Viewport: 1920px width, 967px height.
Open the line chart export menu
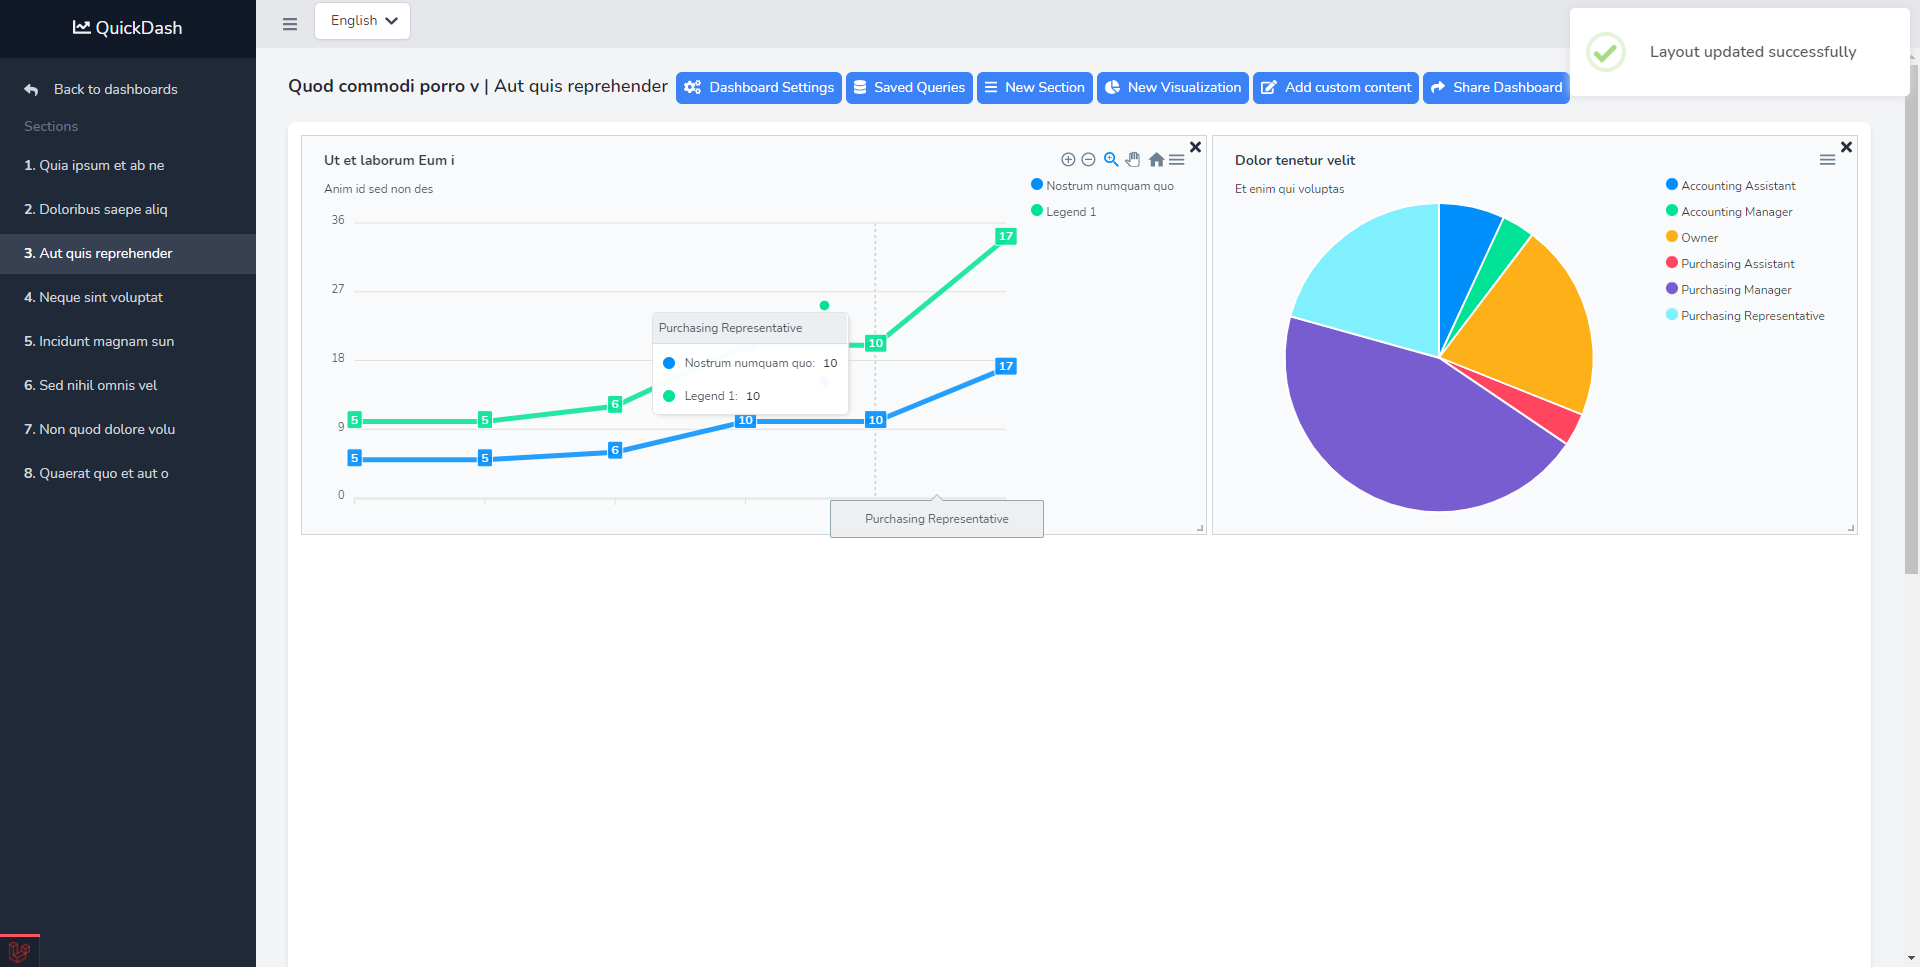coord(1177,160)
